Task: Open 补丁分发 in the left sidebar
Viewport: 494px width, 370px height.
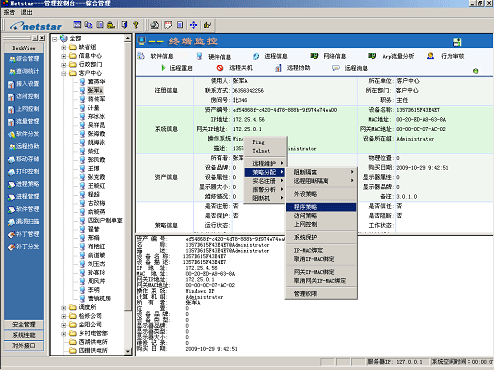Action: 24,247
